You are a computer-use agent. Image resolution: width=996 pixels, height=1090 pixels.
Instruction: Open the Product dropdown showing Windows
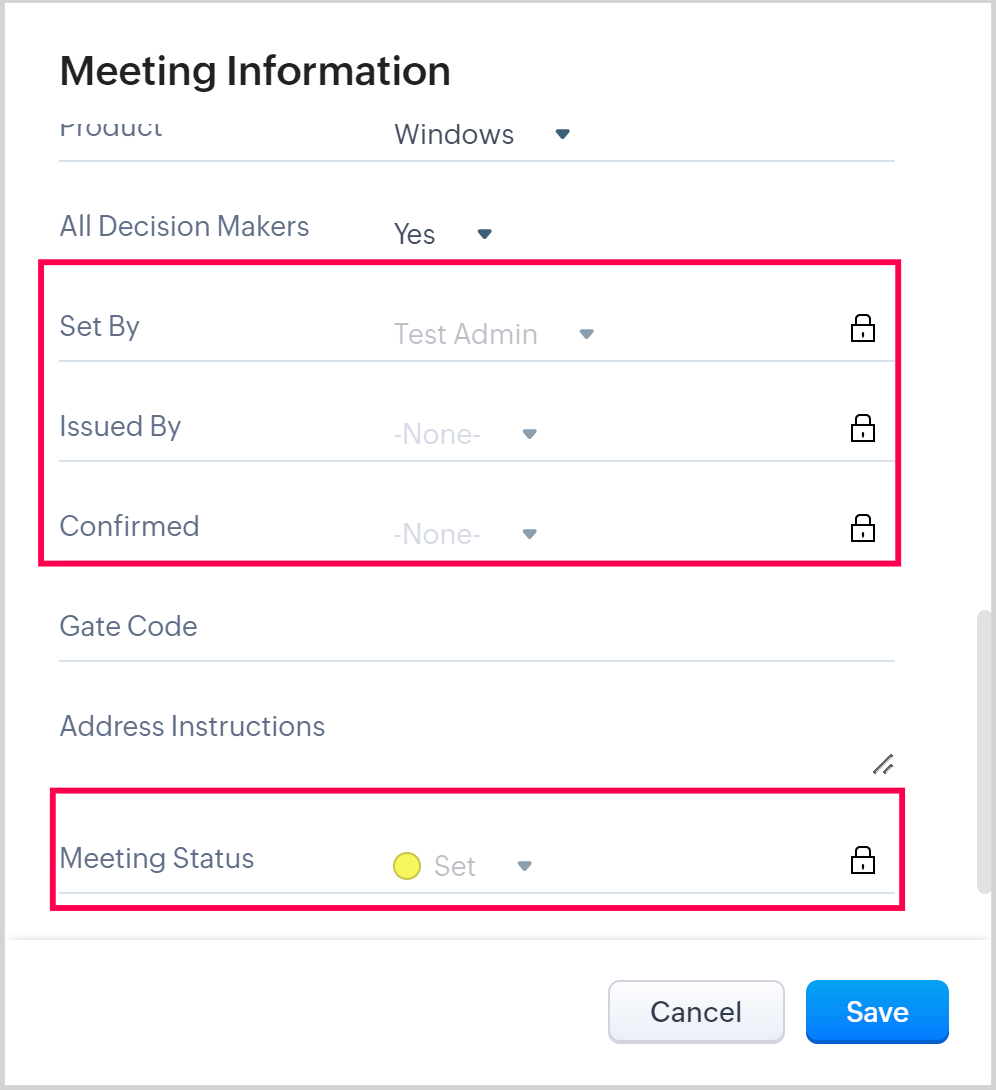[x=562, y=134]
